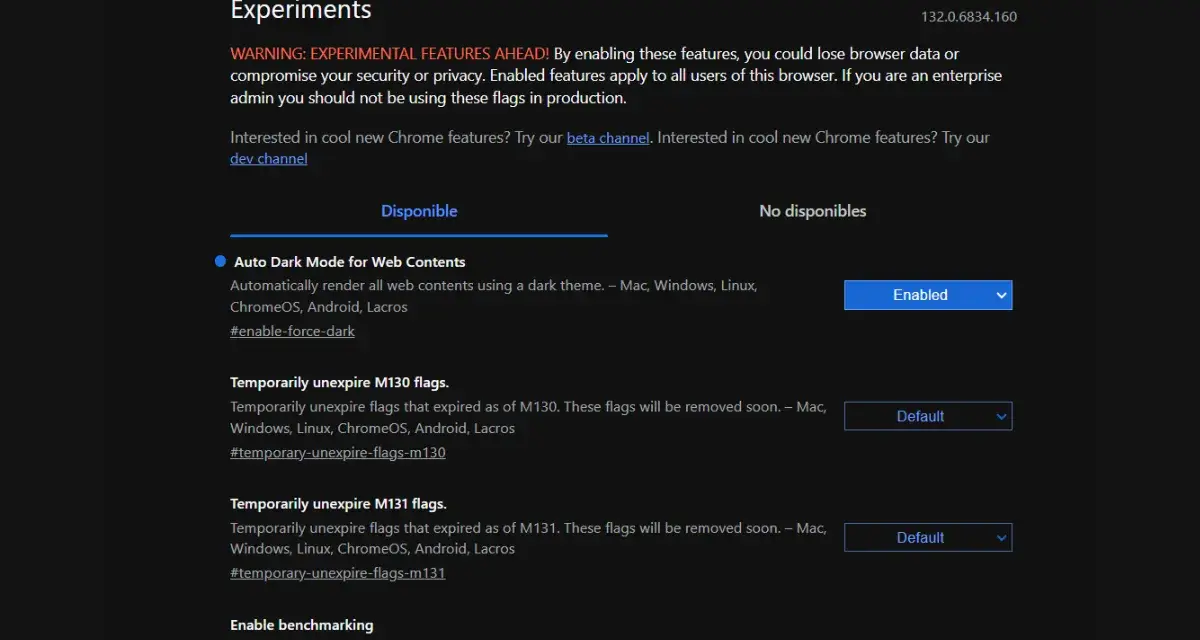The height and width of the screenshot is (640, 1200).
Task: Open the beta channel link
Action: click(x=608, y=138)
